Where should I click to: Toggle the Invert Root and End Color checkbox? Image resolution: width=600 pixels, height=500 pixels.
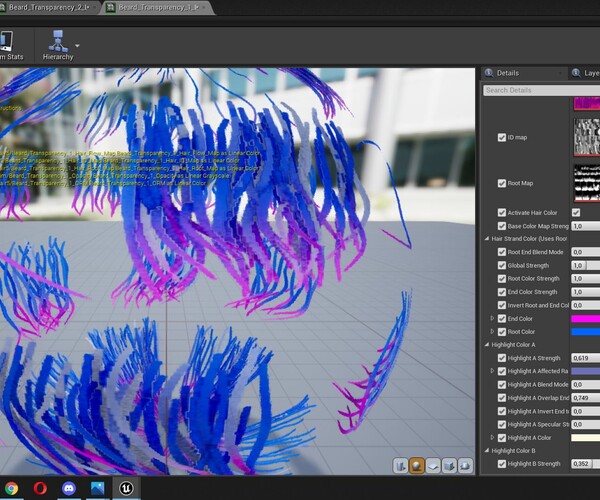click(x=502, y=305)
